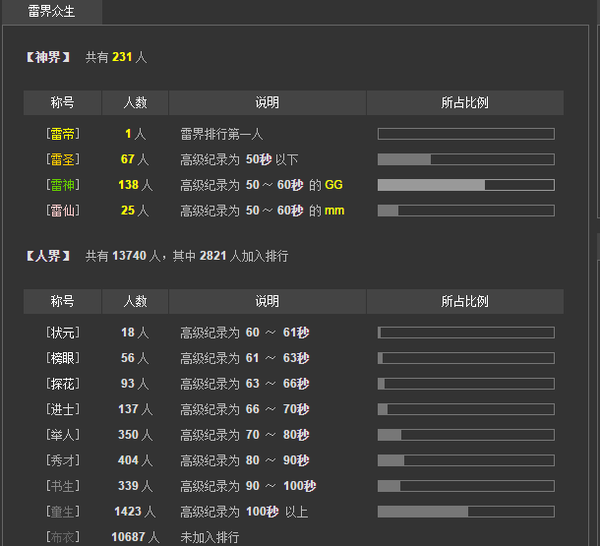Select the 2821 ranked count text

[x=213, y=256]
